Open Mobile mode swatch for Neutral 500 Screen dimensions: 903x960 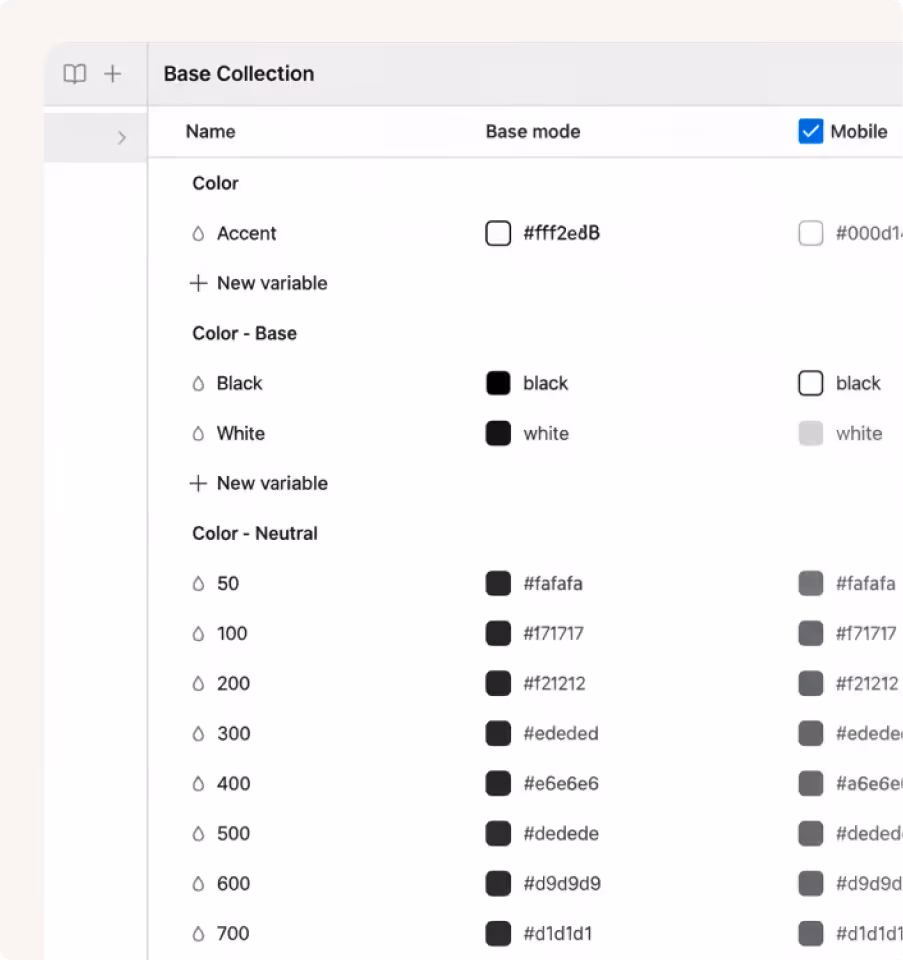[x=811, y=833]
